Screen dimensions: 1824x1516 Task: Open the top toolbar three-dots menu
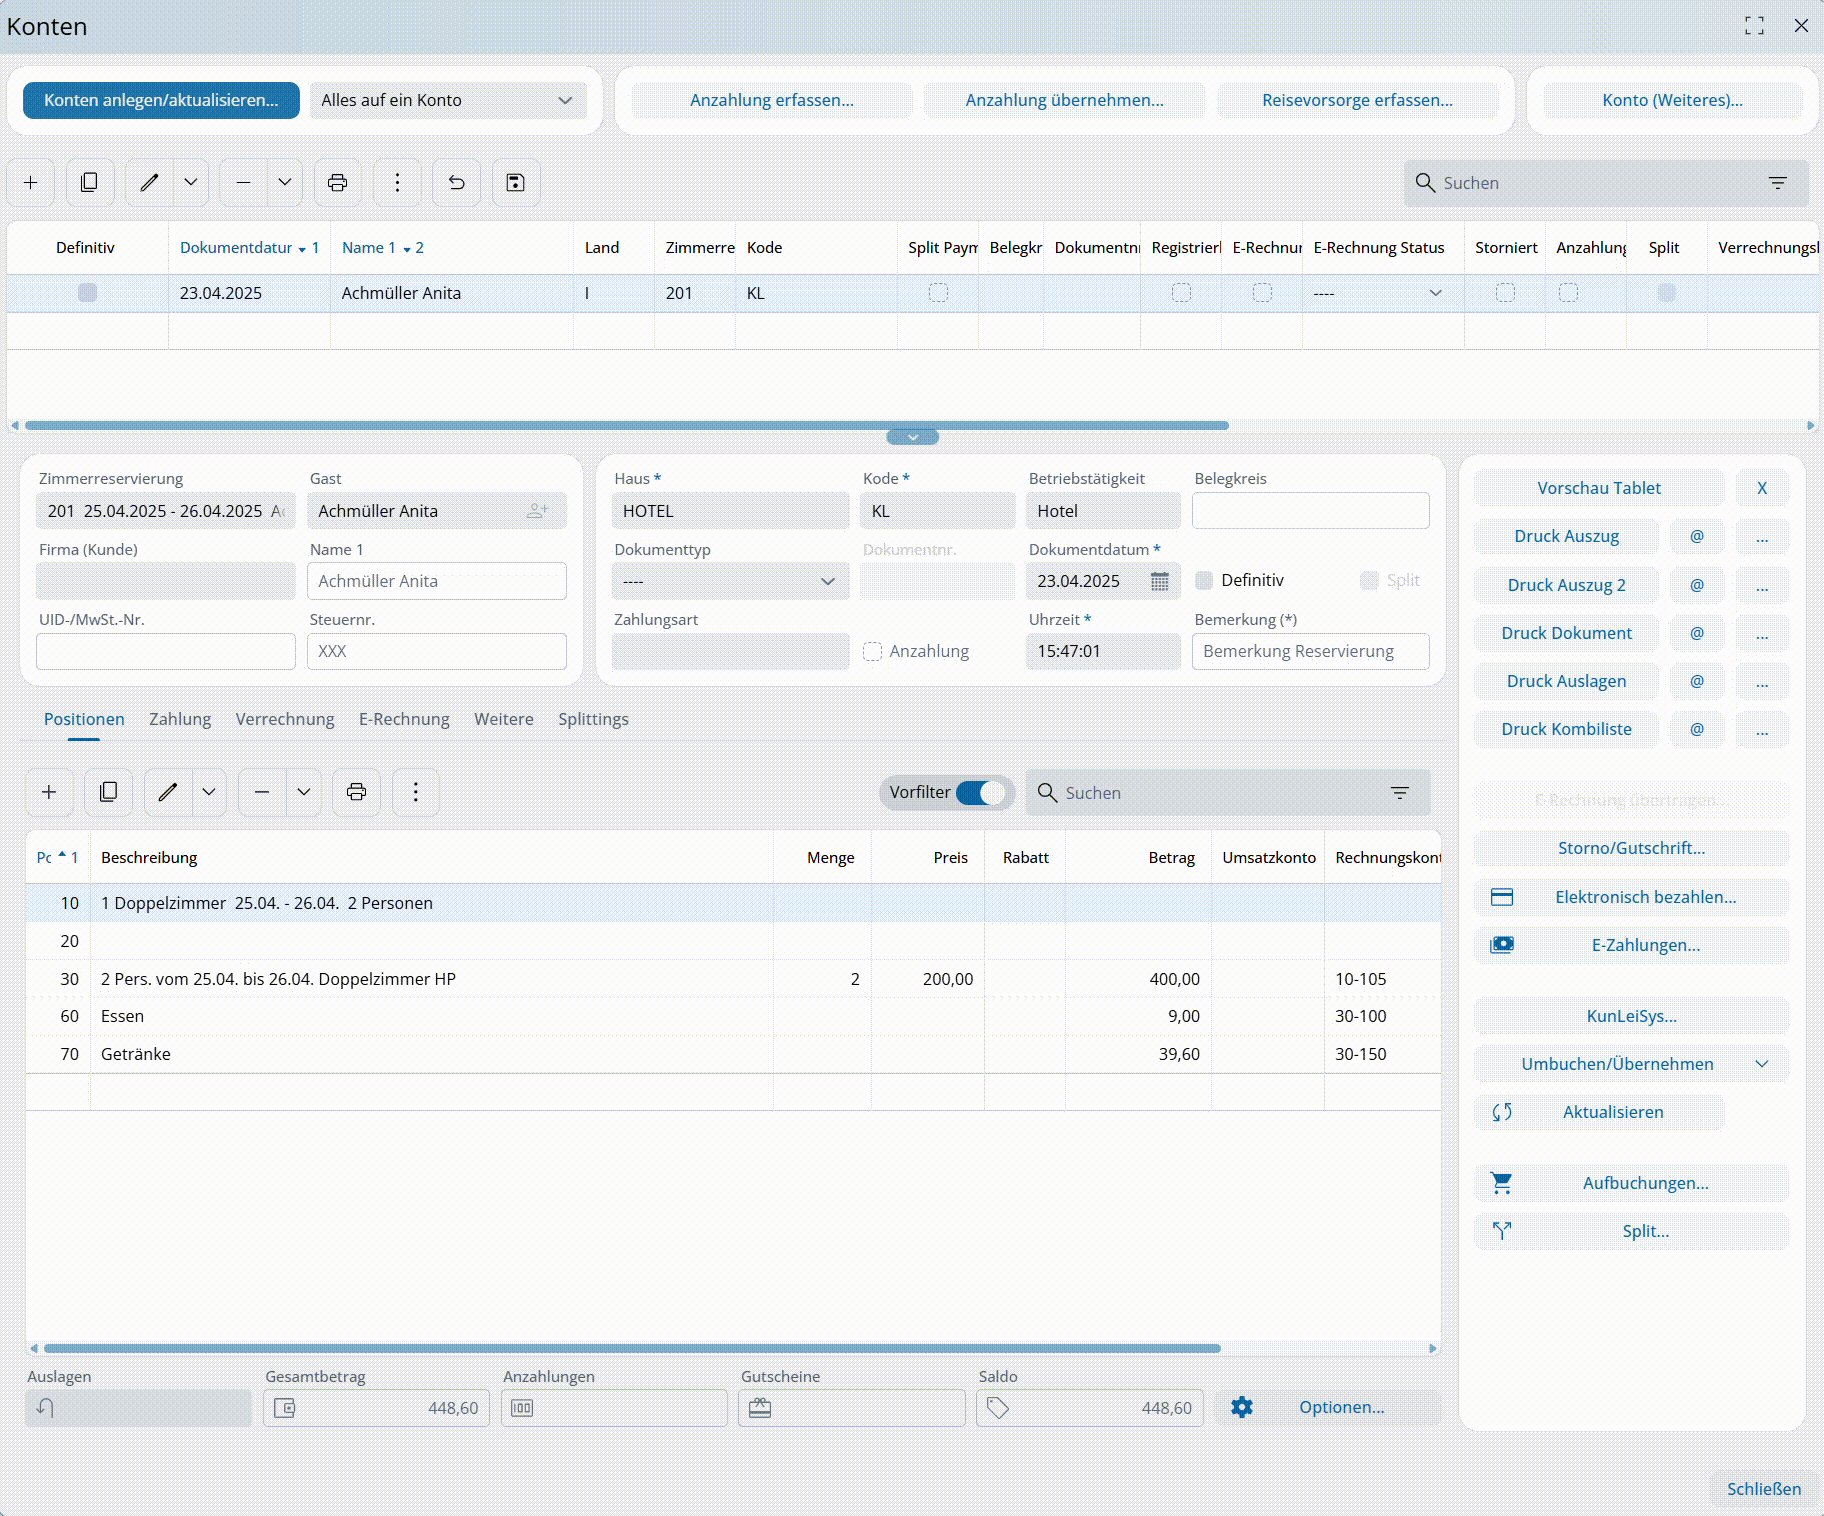click(397, 183)
